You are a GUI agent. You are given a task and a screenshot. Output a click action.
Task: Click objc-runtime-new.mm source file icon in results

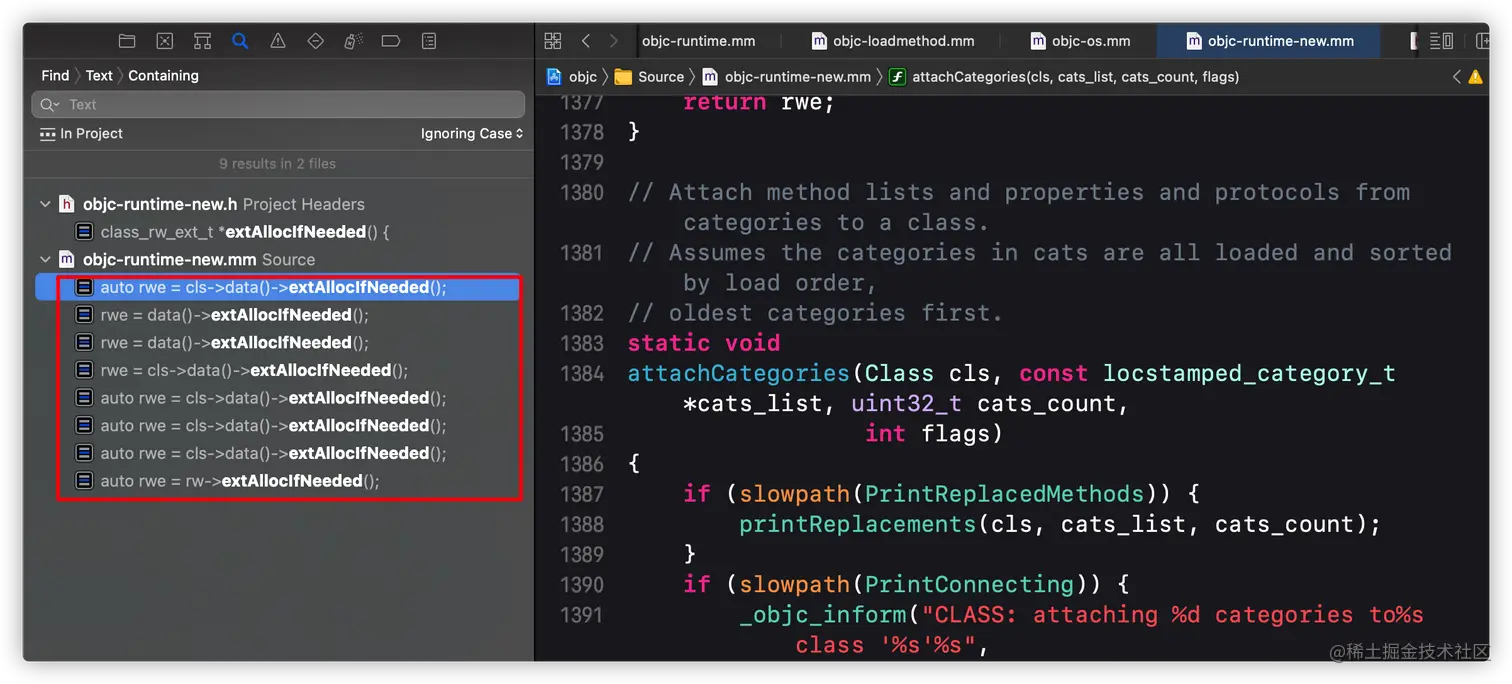67,259
